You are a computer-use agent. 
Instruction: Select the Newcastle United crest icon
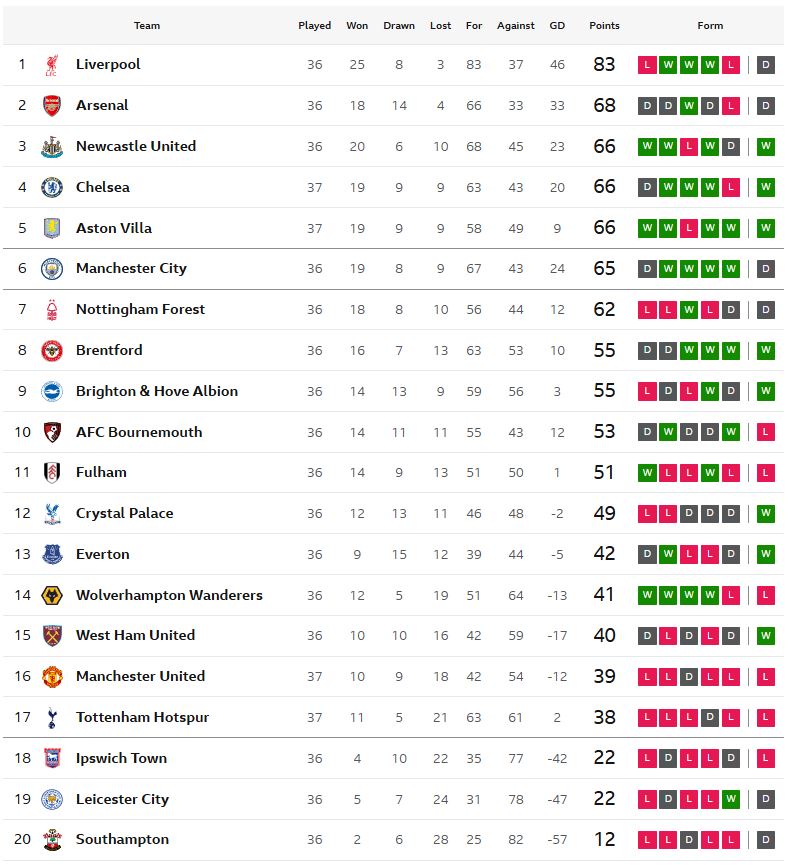point(52,146)
